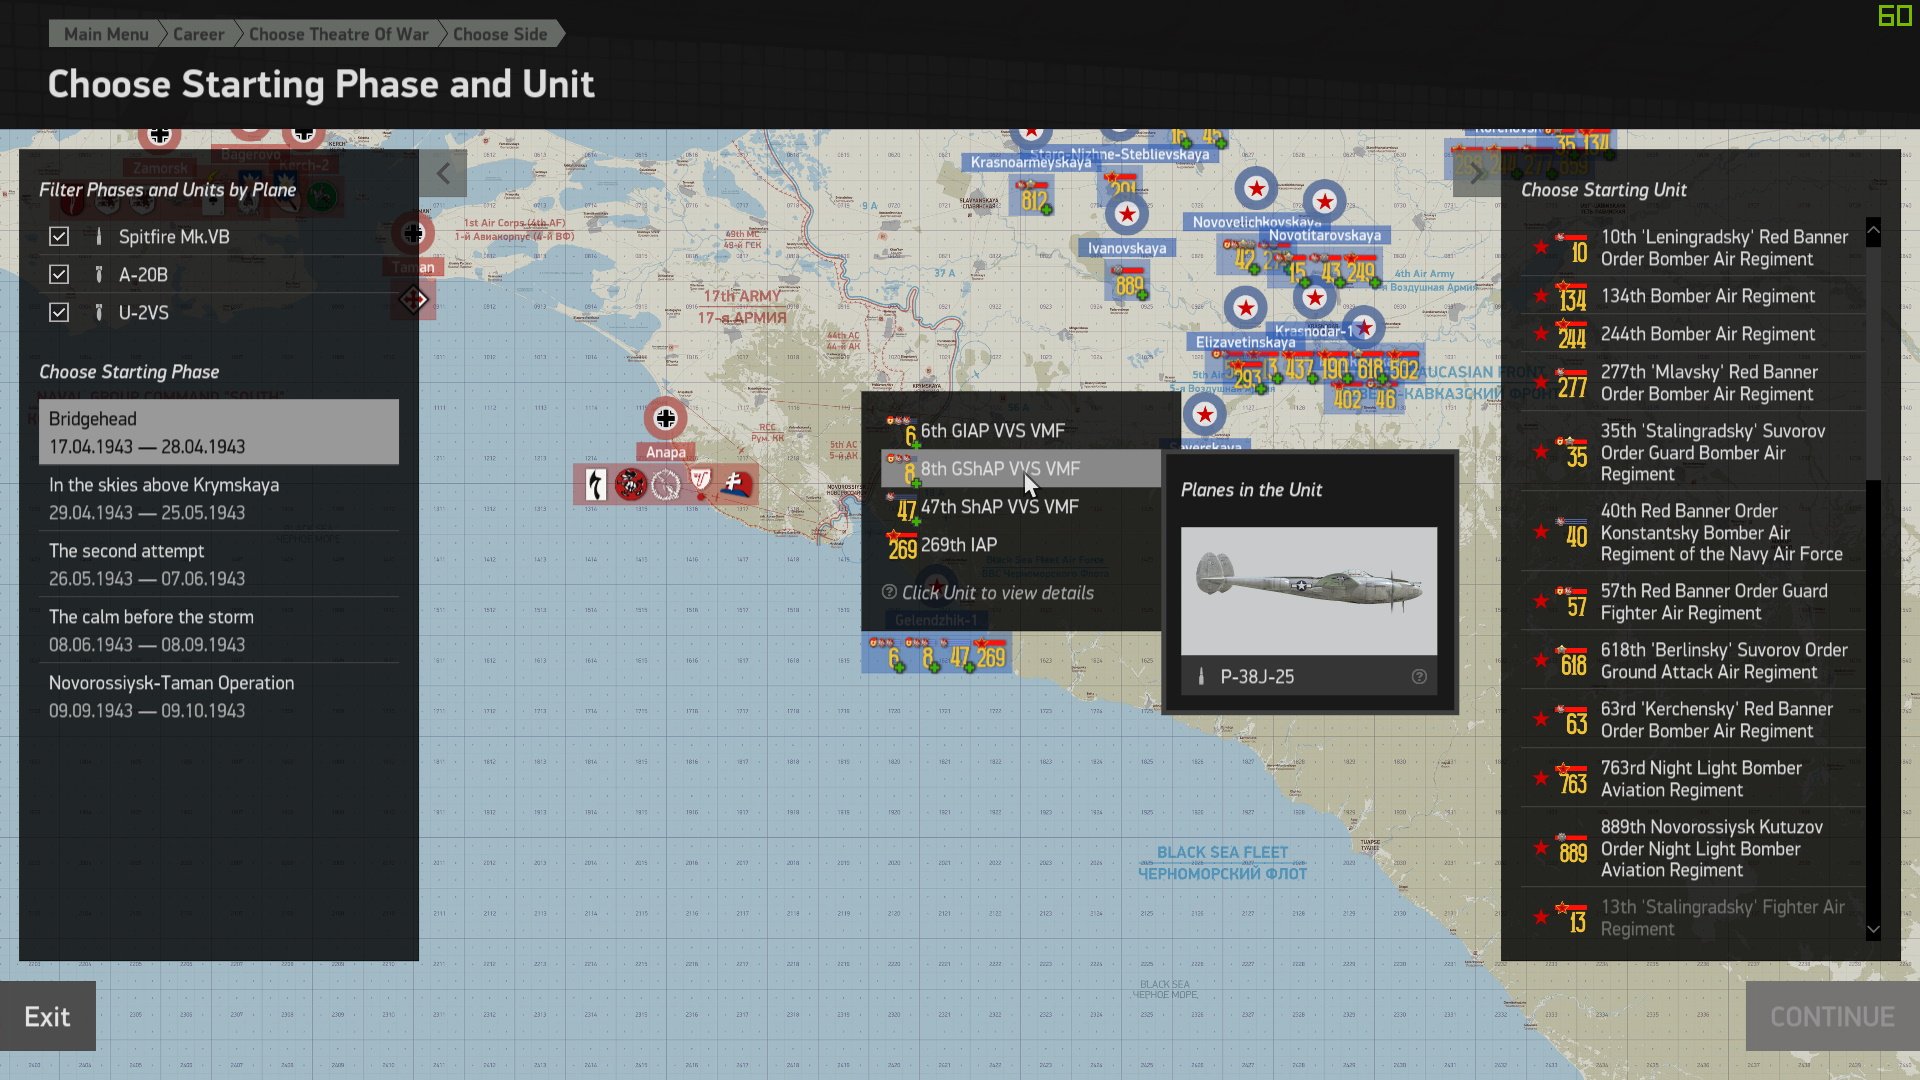Image resolution: width=1920 pixels, height=1080 pixels.
Task: Click the red star beside 134th Bomber Regiment
Action: point(1541,296)
